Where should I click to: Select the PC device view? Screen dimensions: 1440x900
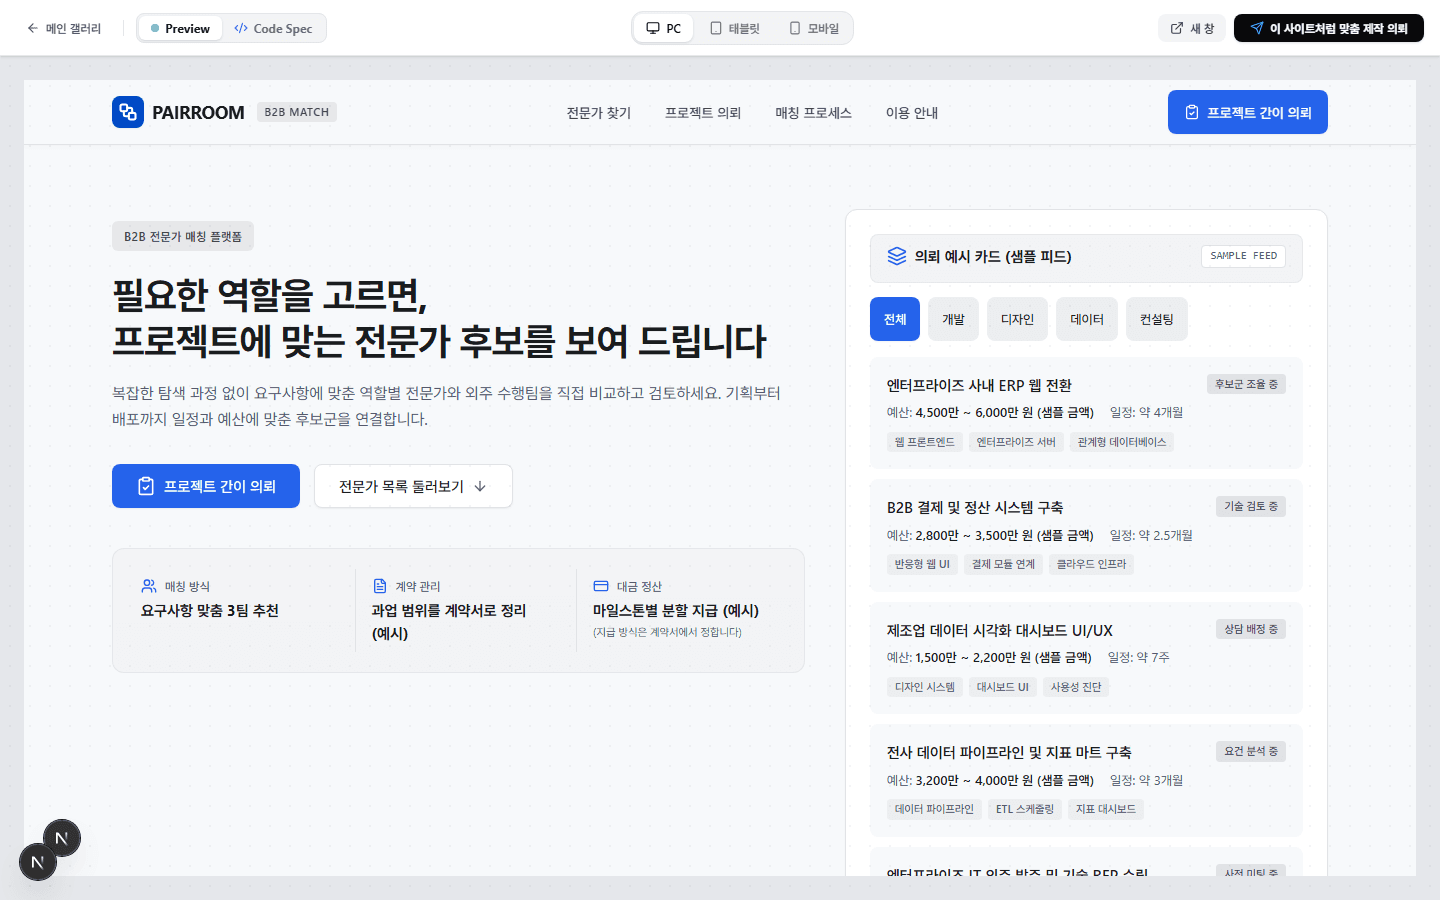(664, 28)
